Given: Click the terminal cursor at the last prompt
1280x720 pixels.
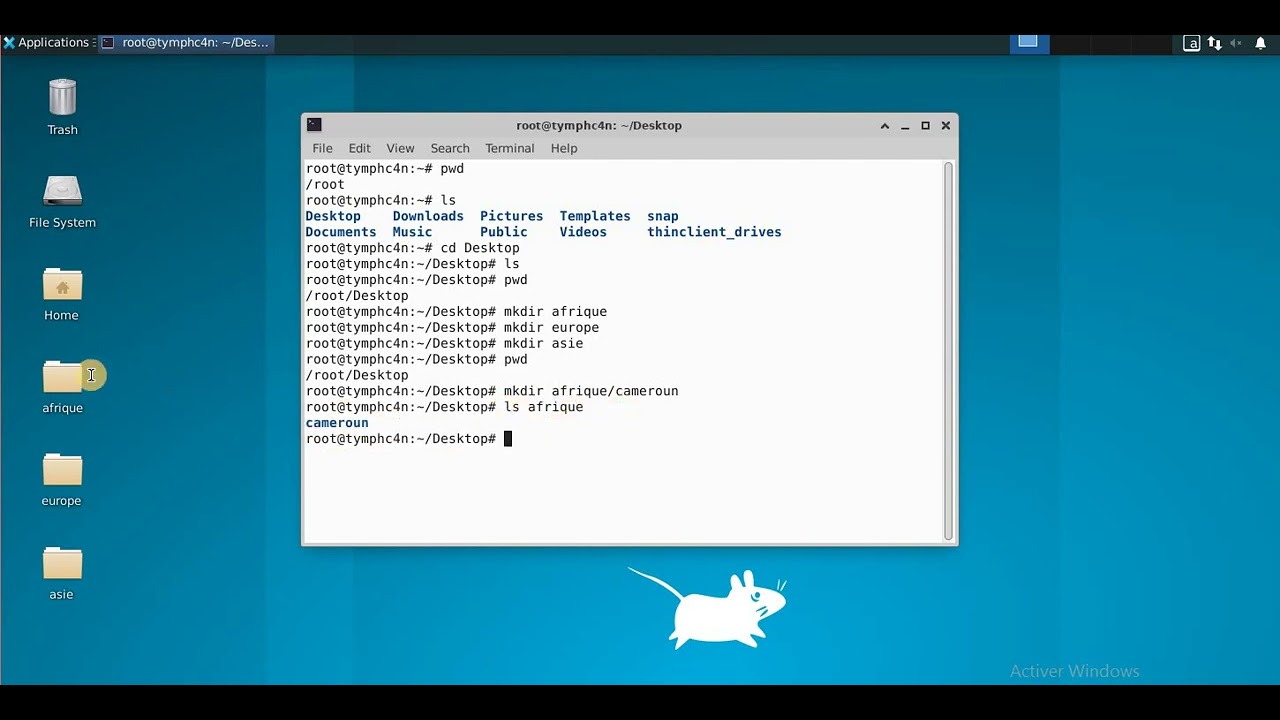Looking at the screenshot, I should click(508, 439).
